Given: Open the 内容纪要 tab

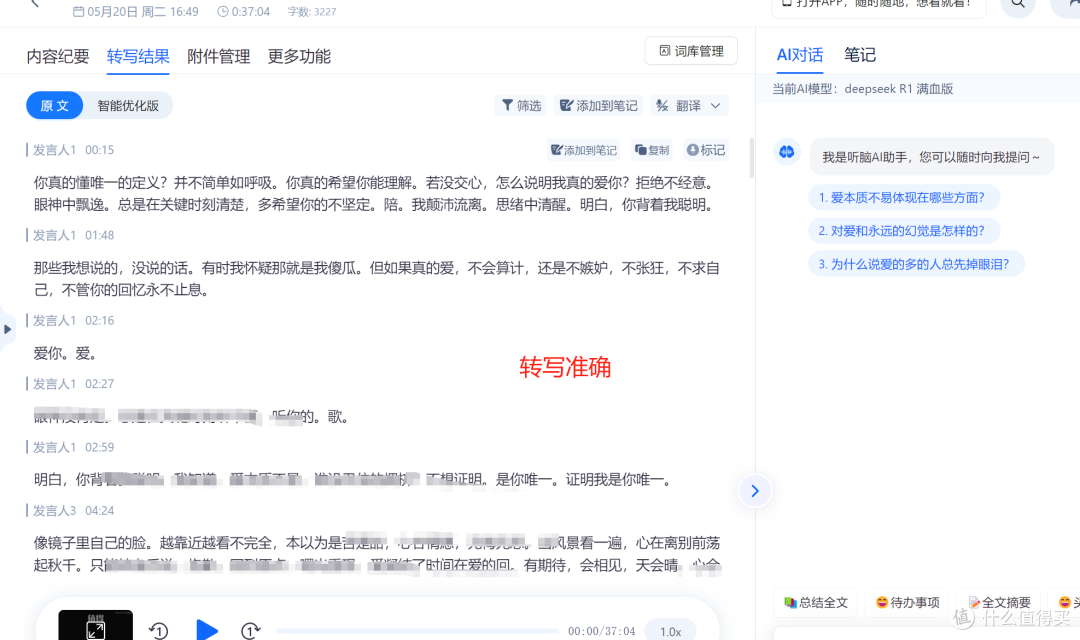Looking at the screenshot, I should (58, 56).
